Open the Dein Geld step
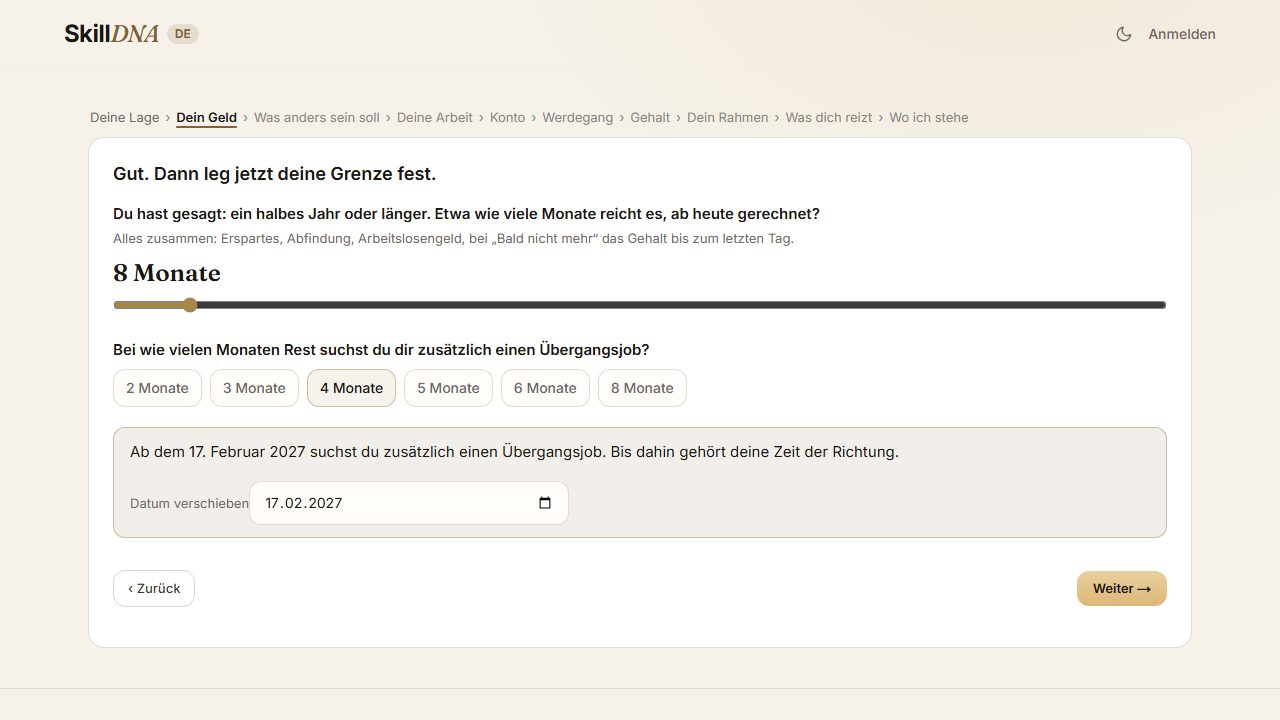 coord(206,118)
